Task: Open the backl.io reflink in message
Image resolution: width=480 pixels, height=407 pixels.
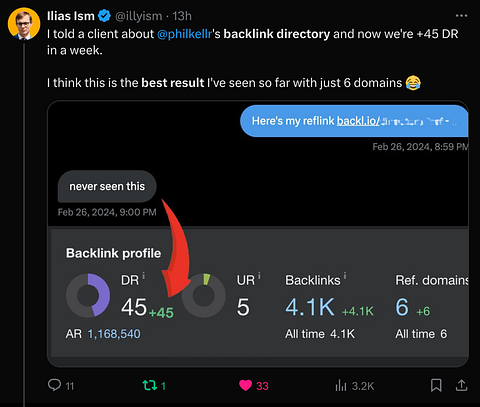Action: coord(357,121)
